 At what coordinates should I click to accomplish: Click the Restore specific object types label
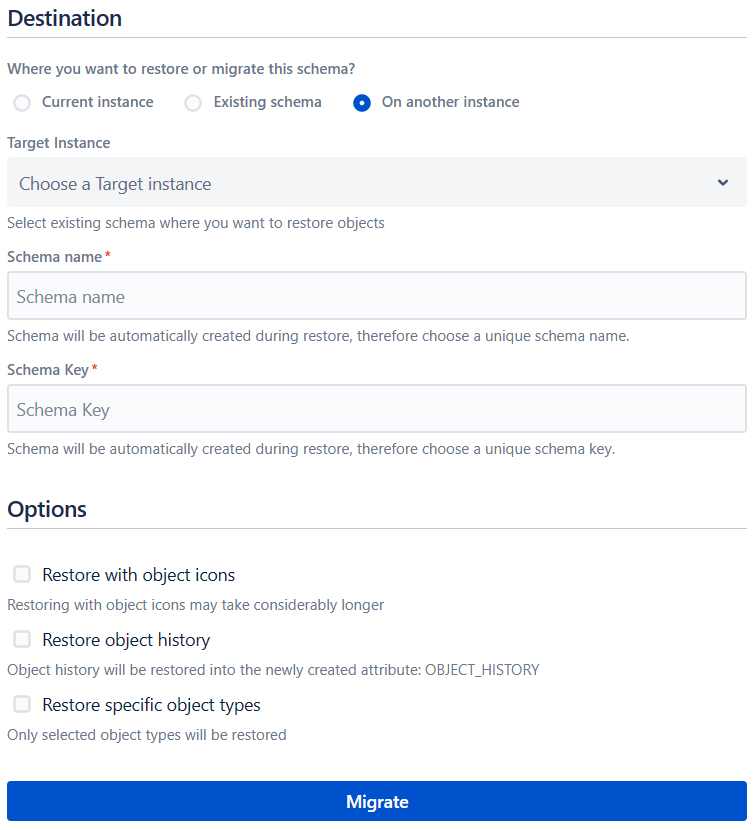(x=151, y=705)
